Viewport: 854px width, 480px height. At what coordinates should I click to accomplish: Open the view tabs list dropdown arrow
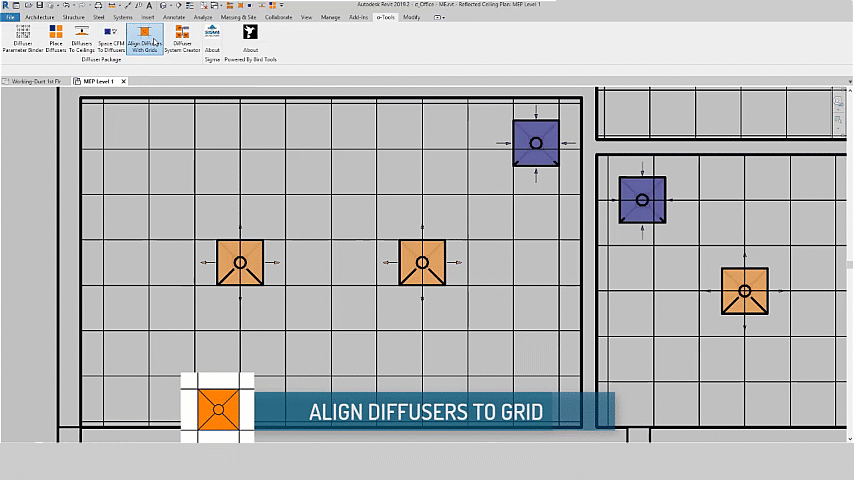point(850,81)
